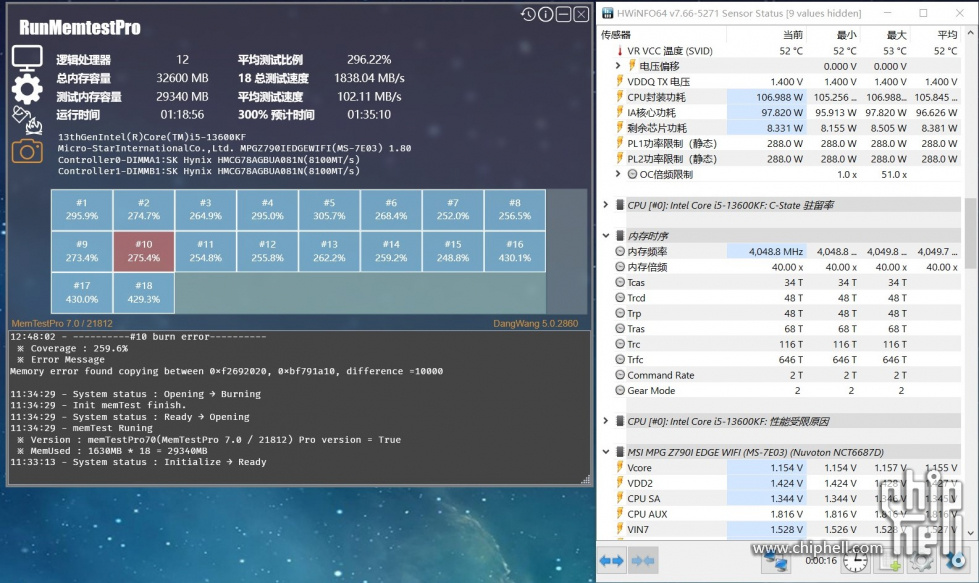The width and height of the screenshot is (979, 583).
Task: Take a screenshot with the orange camera icon
Action: [27, 151]
